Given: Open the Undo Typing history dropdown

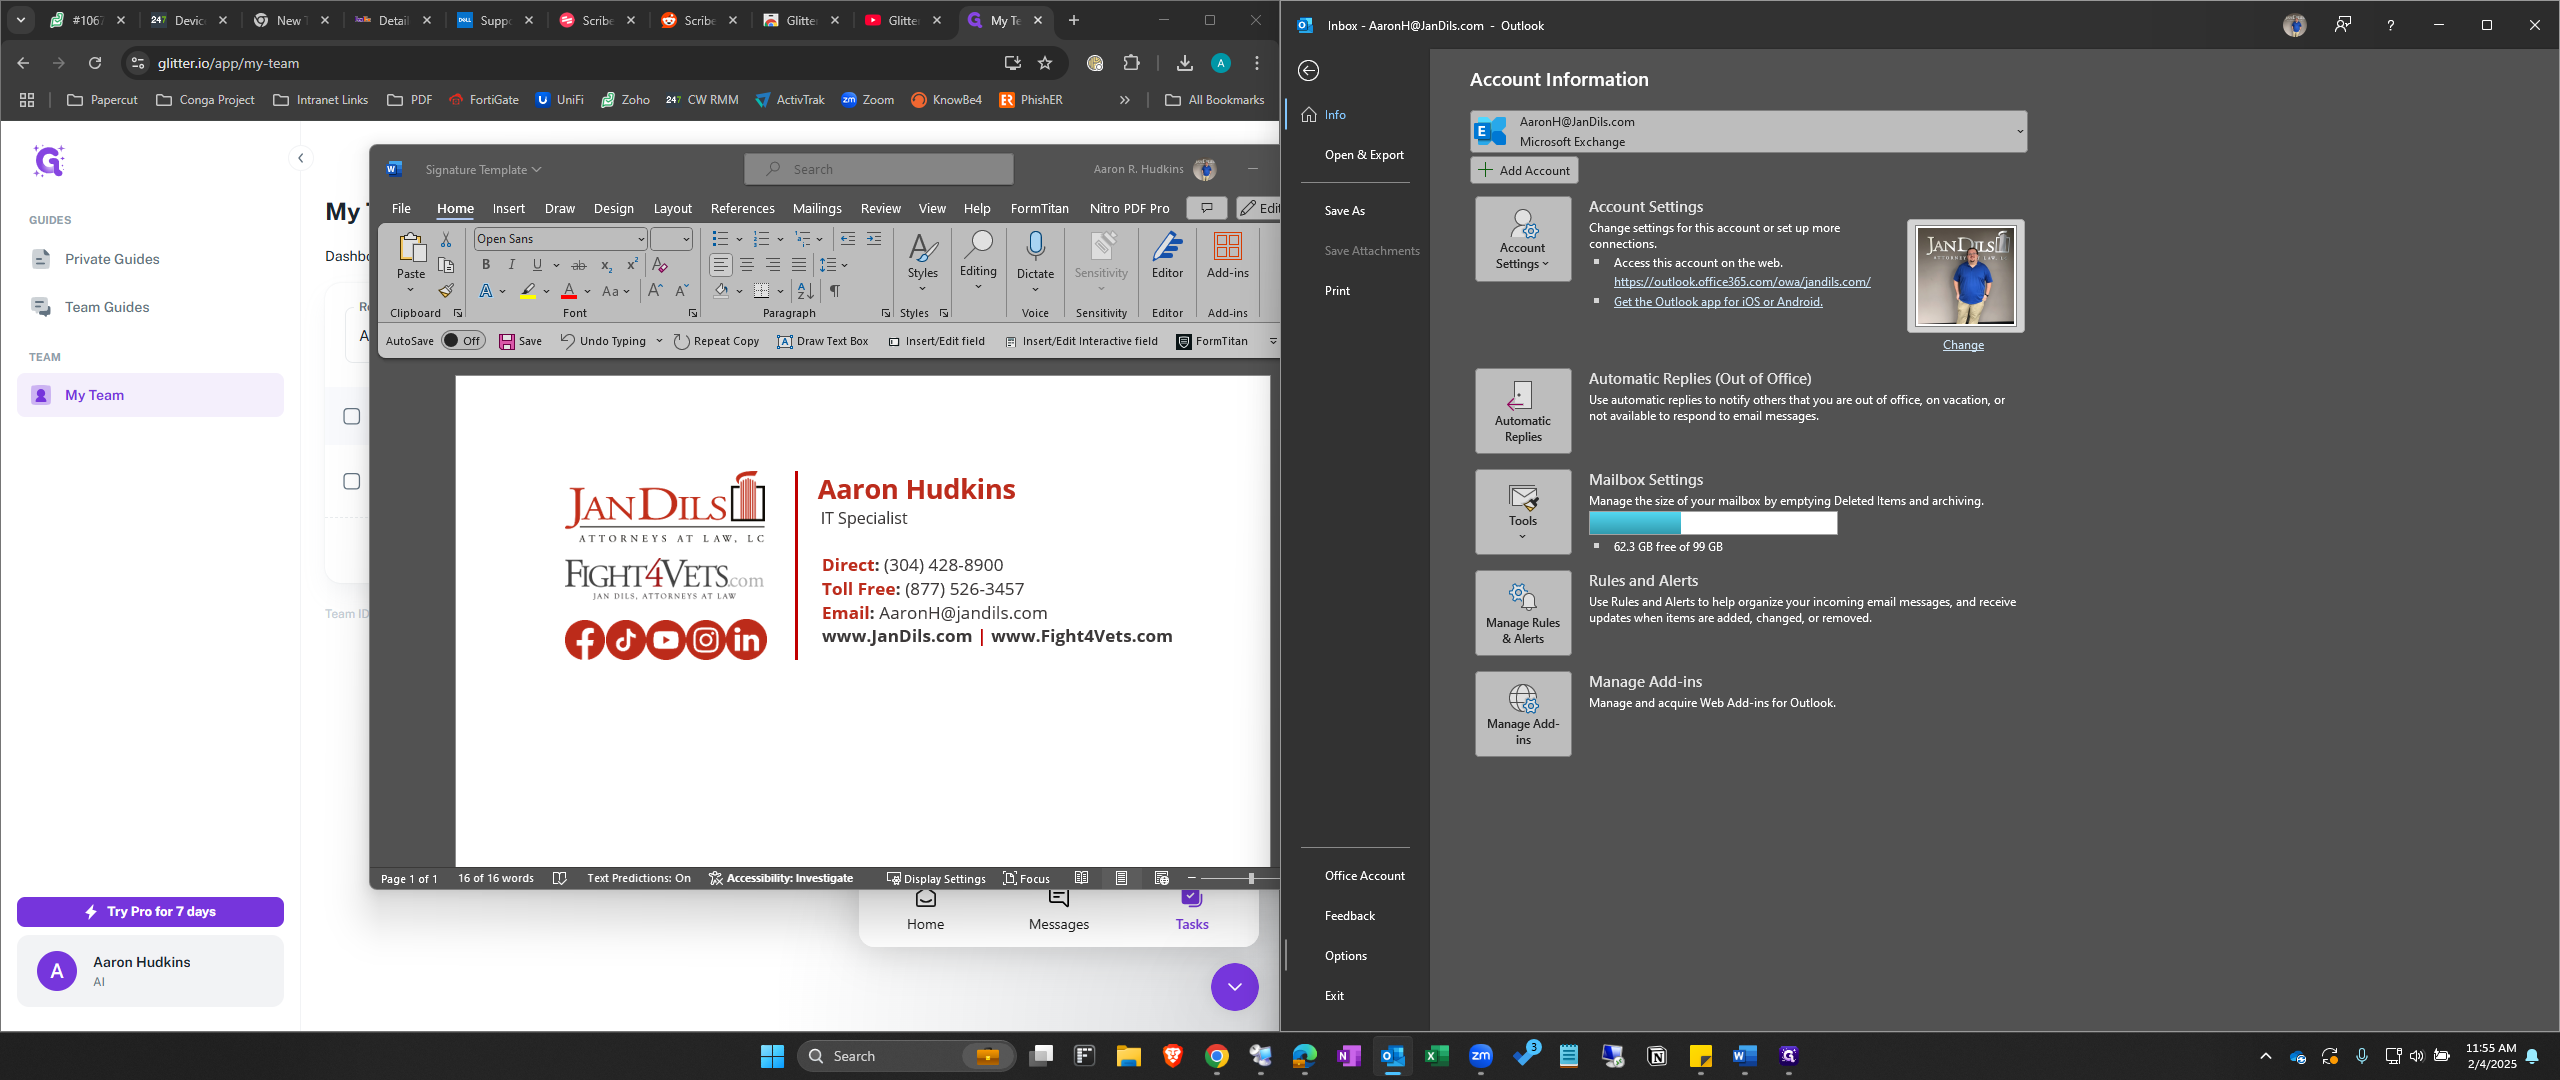Looking at the screenshot, I should tap(659, 341).
